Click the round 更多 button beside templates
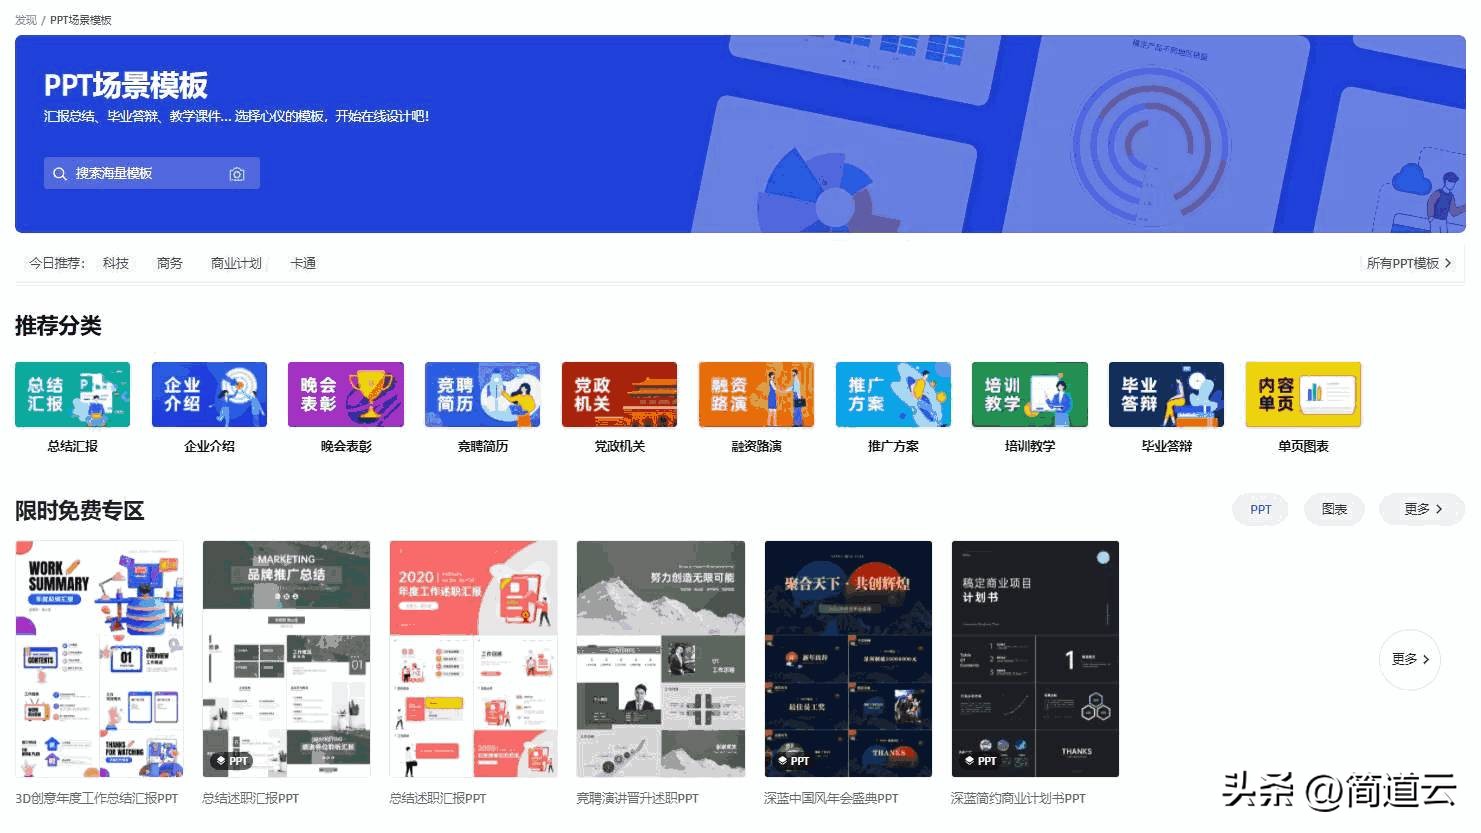Viewport: 1481px width, 833px height. [1409, 659]
